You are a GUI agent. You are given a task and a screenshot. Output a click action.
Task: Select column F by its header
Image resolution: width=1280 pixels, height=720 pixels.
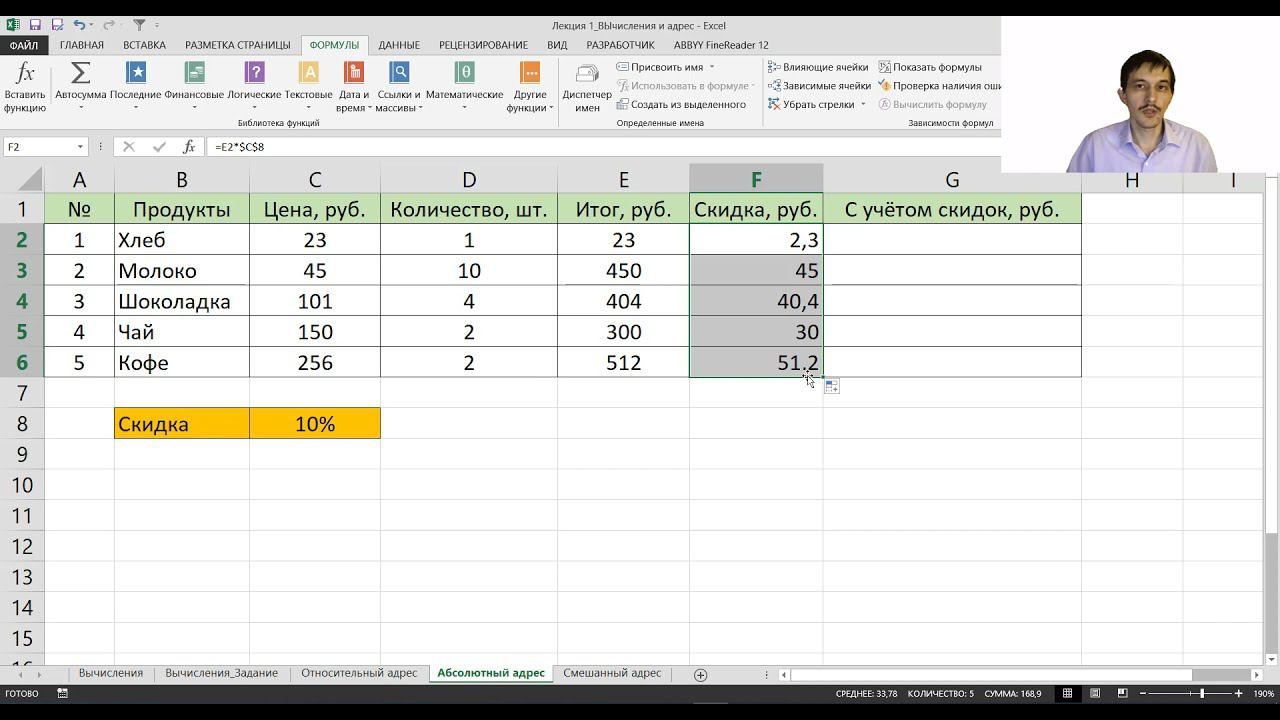click(x=756, y=180)
